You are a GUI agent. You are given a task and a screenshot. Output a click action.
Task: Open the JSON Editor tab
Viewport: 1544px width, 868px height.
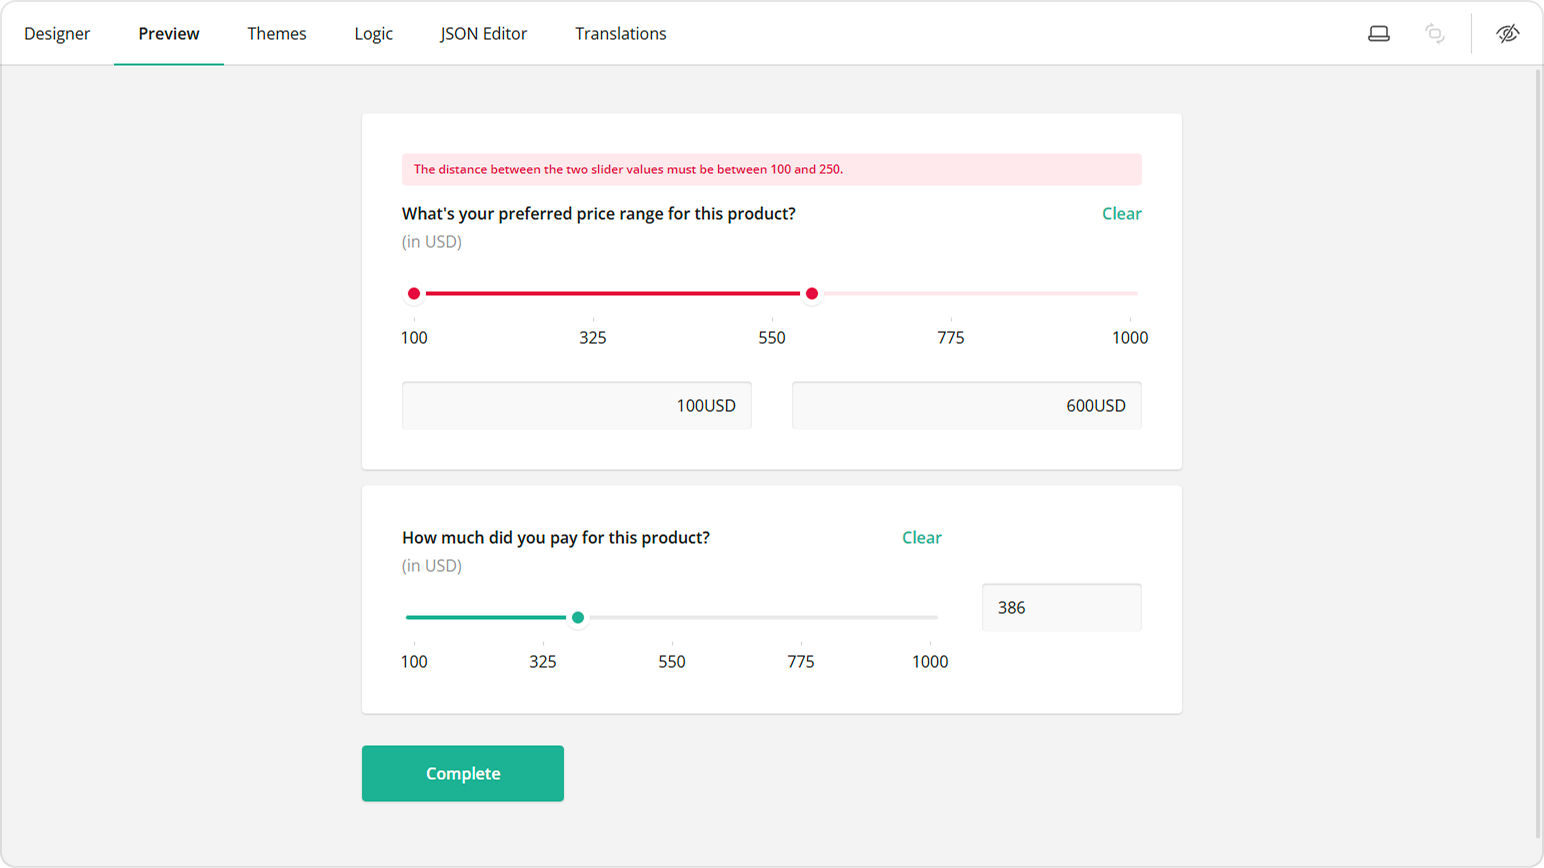click(x=482, y=32)
